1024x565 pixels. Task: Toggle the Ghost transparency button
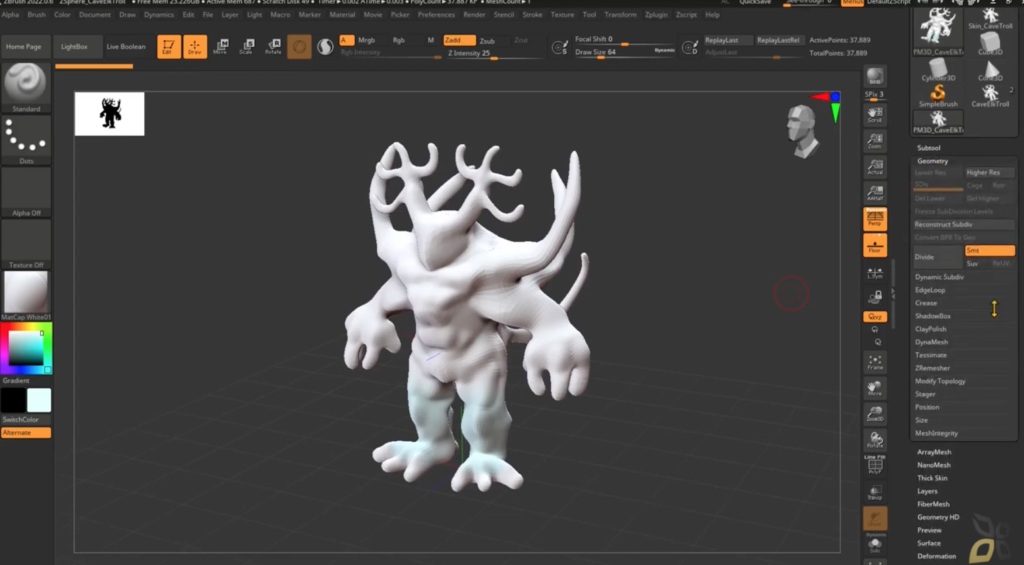coord(874,519)
